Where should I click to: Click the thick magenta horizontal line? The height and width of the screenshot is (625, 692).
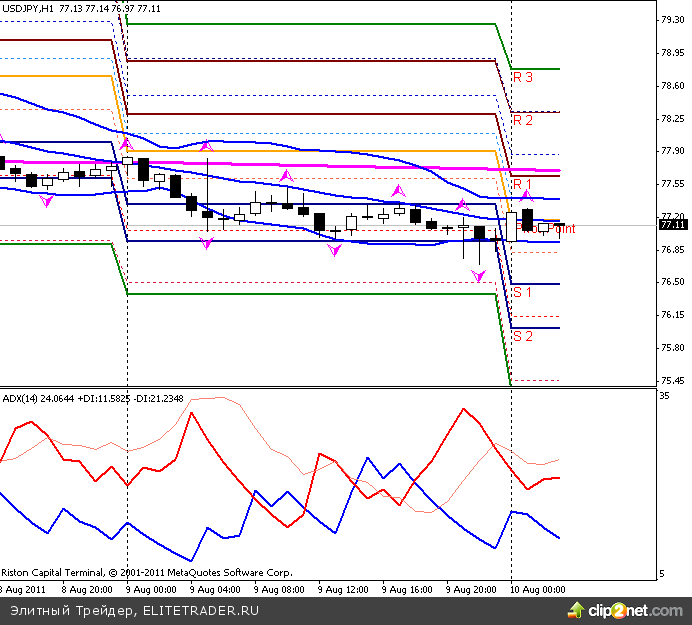click(x=300, y=164)
